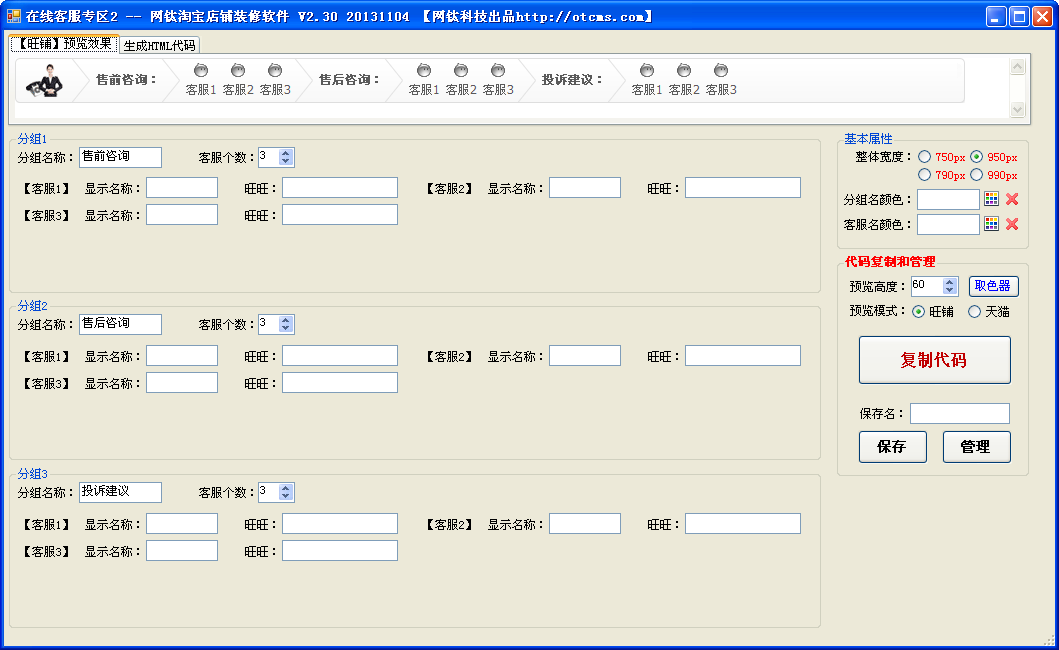Image resolution: width=1059 pixels, height=650 pixels.
Task: Open the color palette for 客服名颜色
Action: 991,224
